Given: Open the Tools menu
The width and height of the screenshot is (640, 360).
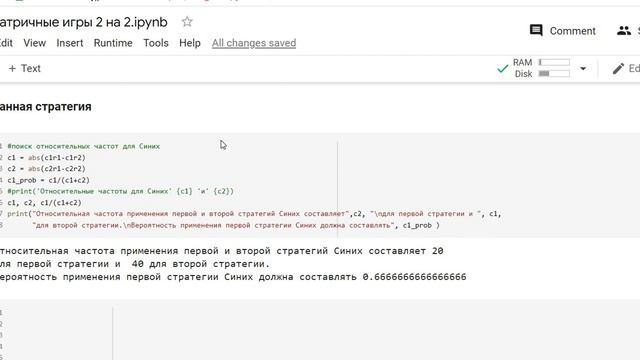Looking at the screenshot, I should (156, 43).
